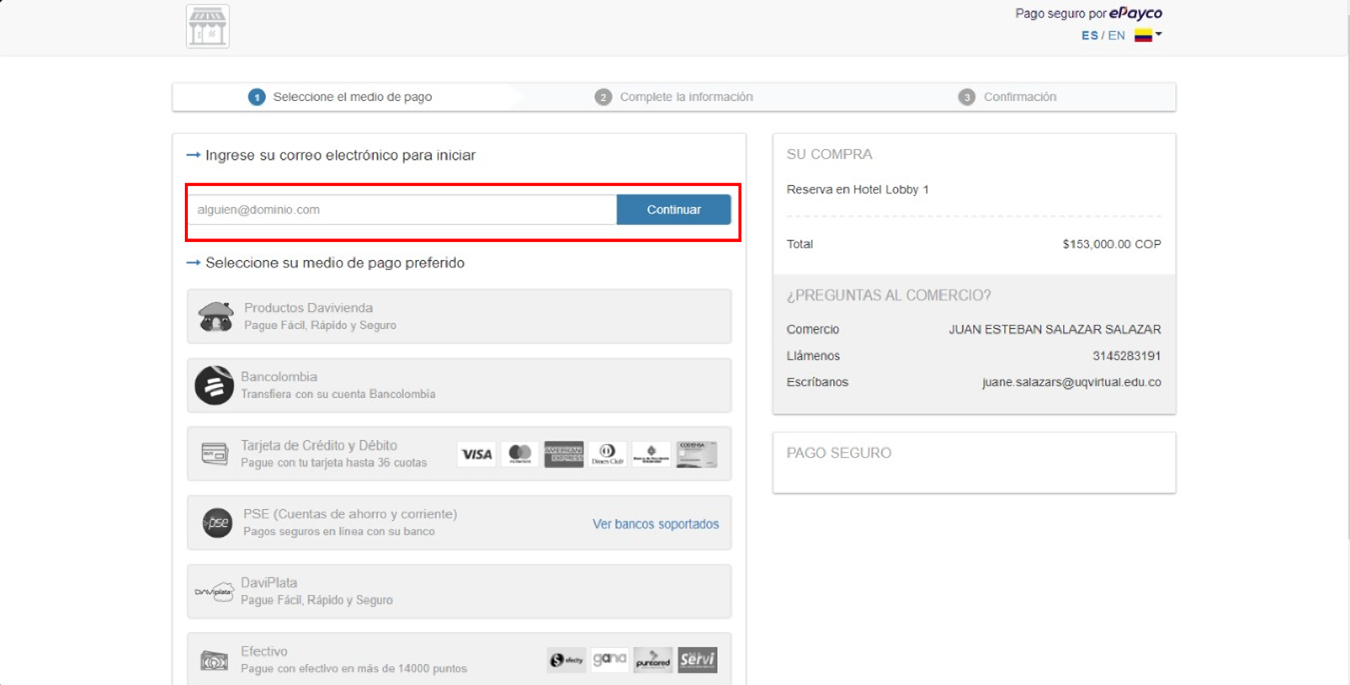
Task: Click the Diners Club logo
Action: click(607, 454)
